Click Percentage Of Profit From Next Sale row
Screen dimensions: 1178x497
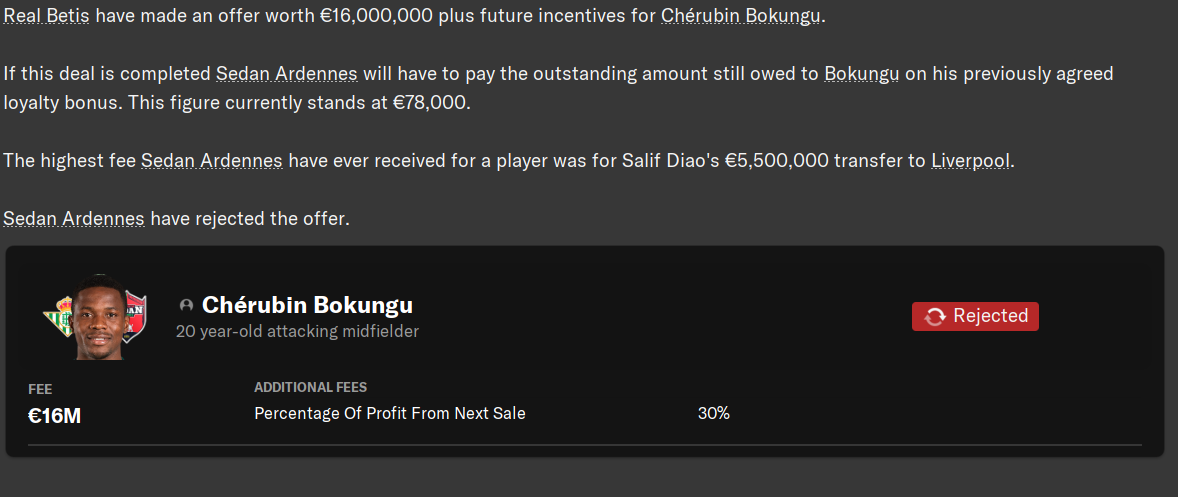(x=389, y=413)
